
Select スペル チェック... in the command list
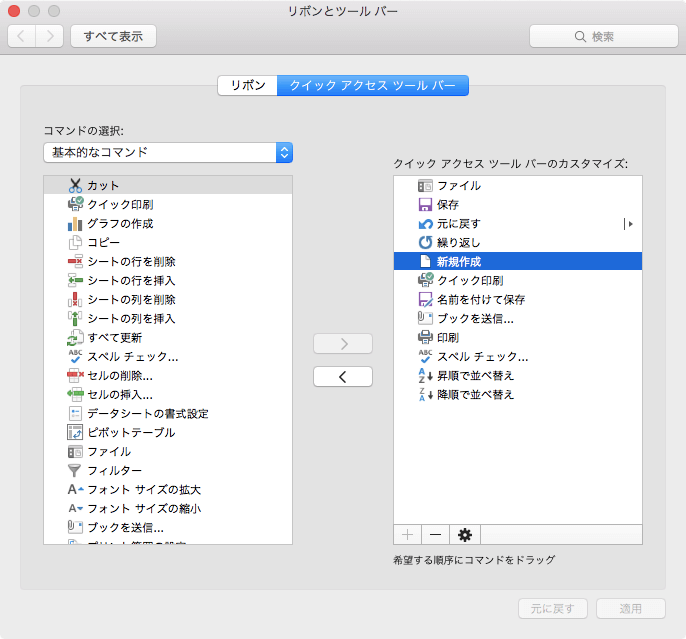click(x=168, y=356)
